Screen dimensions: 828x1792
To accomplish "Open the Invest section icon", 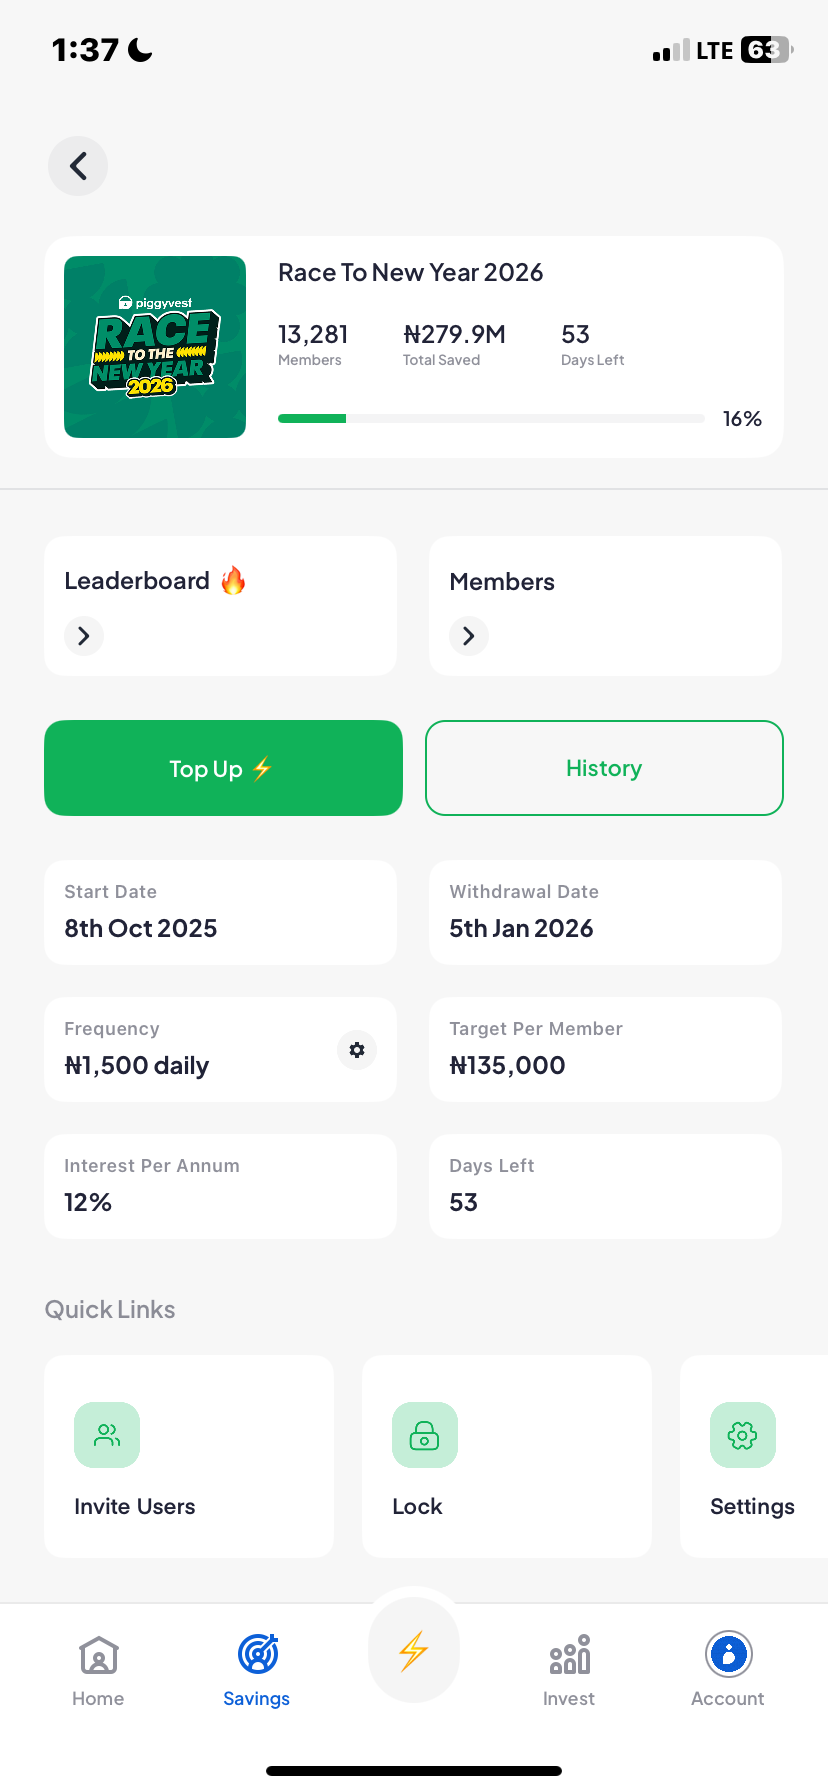I will coord(568,1655).
